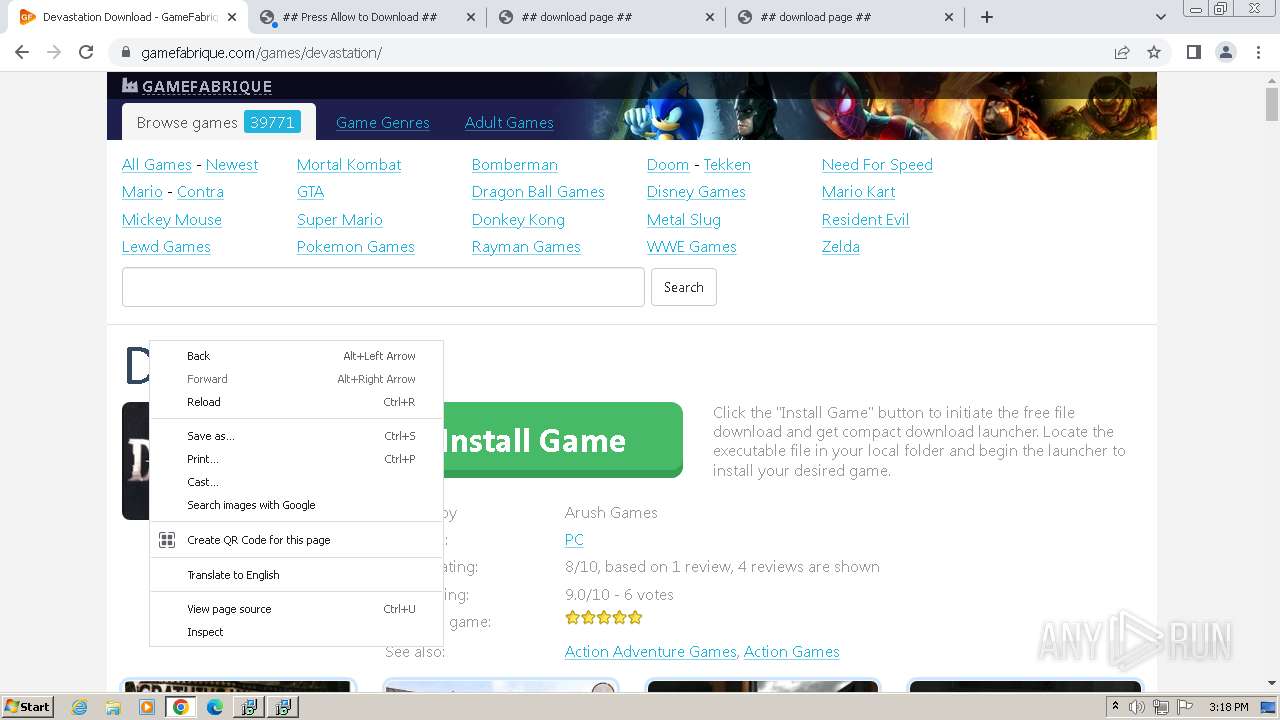The image size is (1280, 720).
Task: Open the Metal Slug link
Action: click(684, 220)
